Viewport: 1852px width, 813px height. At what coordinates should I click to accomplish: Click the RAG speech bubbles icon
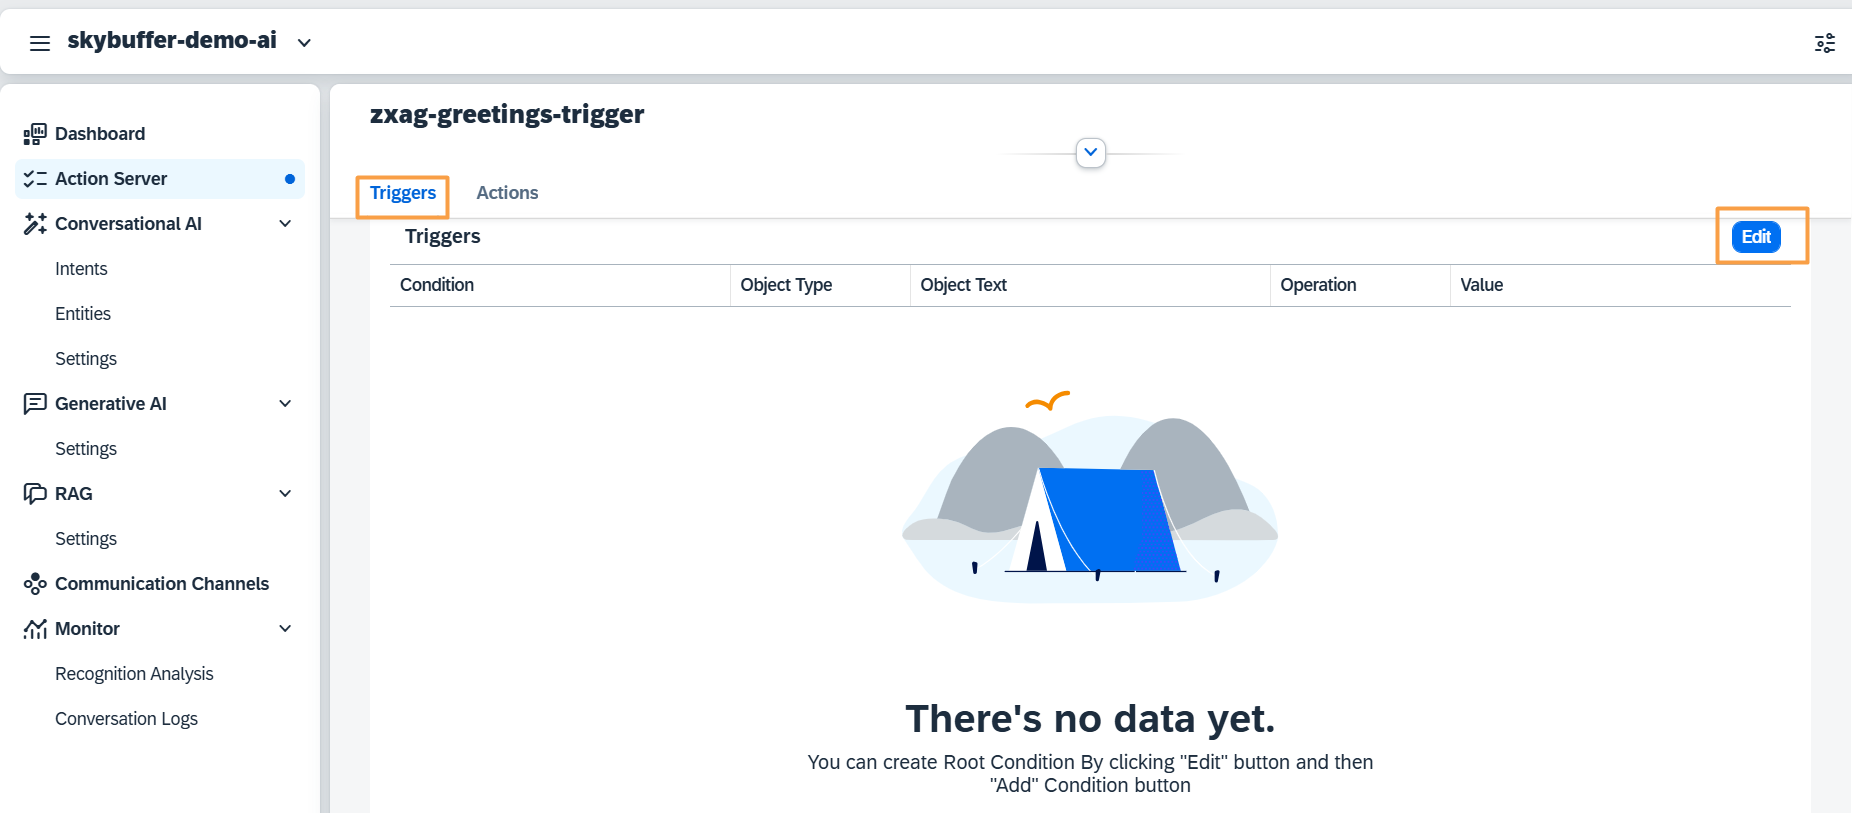coord(35,494)
